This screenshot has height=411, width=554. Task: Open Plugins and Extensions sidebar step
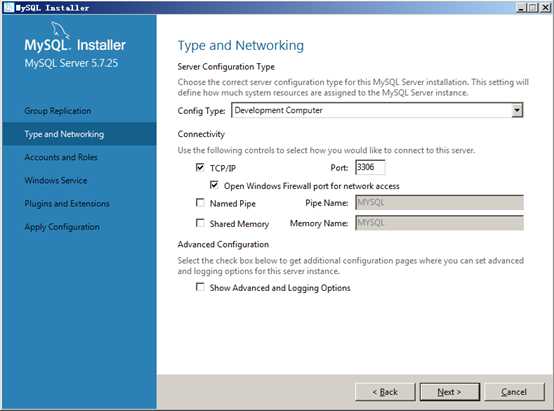tap(67, 204)
